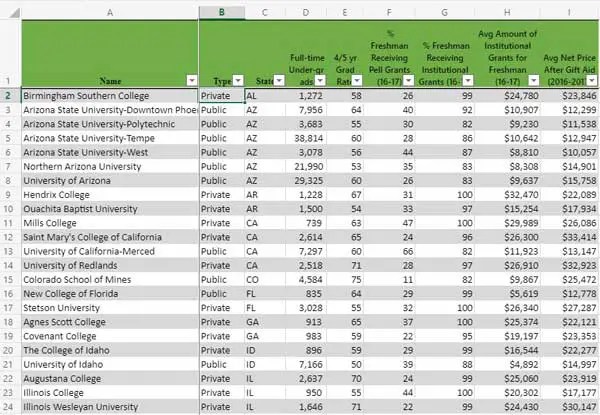The width and height of the screenshot is (600, 415).
Task: Click the Select All corner triangle
Action: tap(14, 13)
